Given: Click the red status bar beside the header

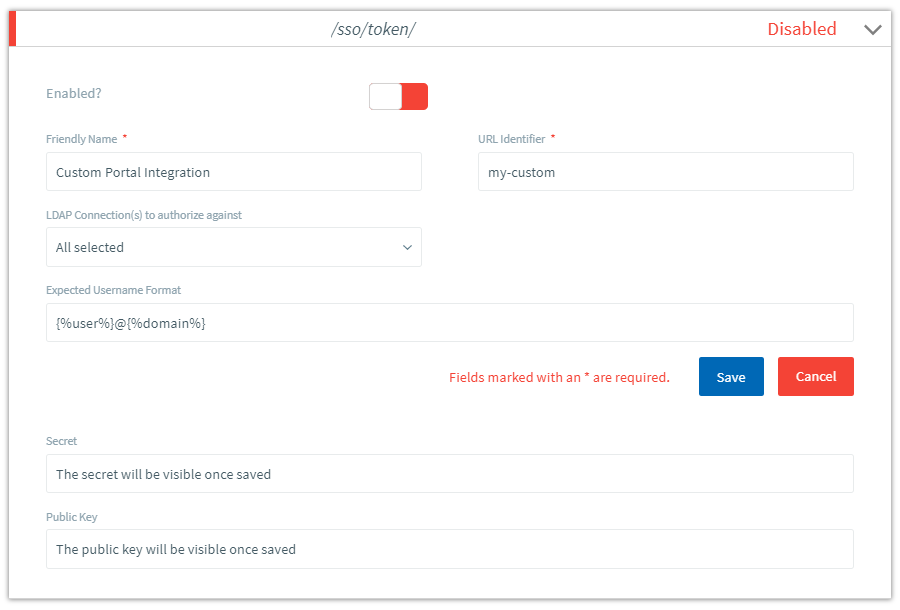Looking at the screenshot, I should pyautogui.click(x=13, y=30).
